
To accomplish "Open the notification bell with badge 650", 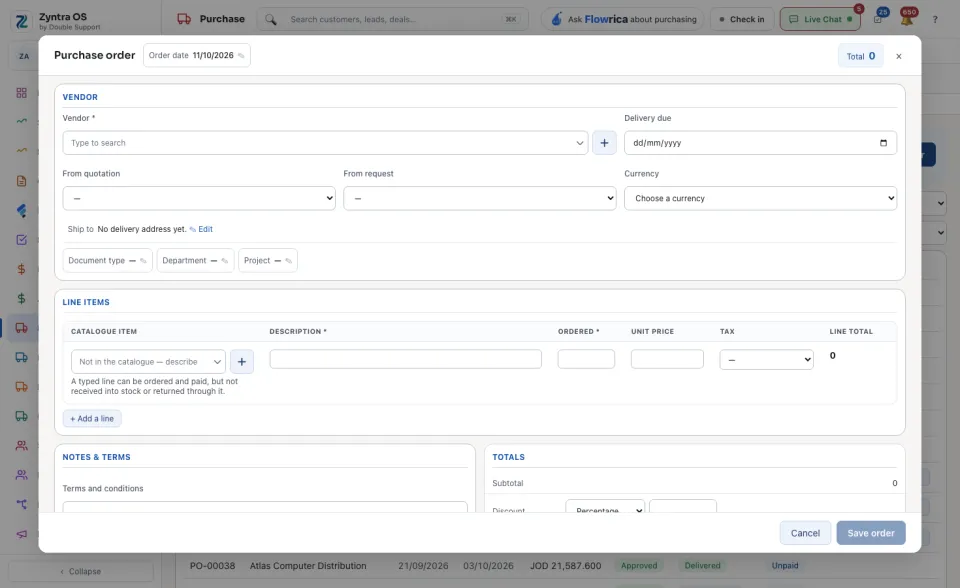I will coord(907,18).
